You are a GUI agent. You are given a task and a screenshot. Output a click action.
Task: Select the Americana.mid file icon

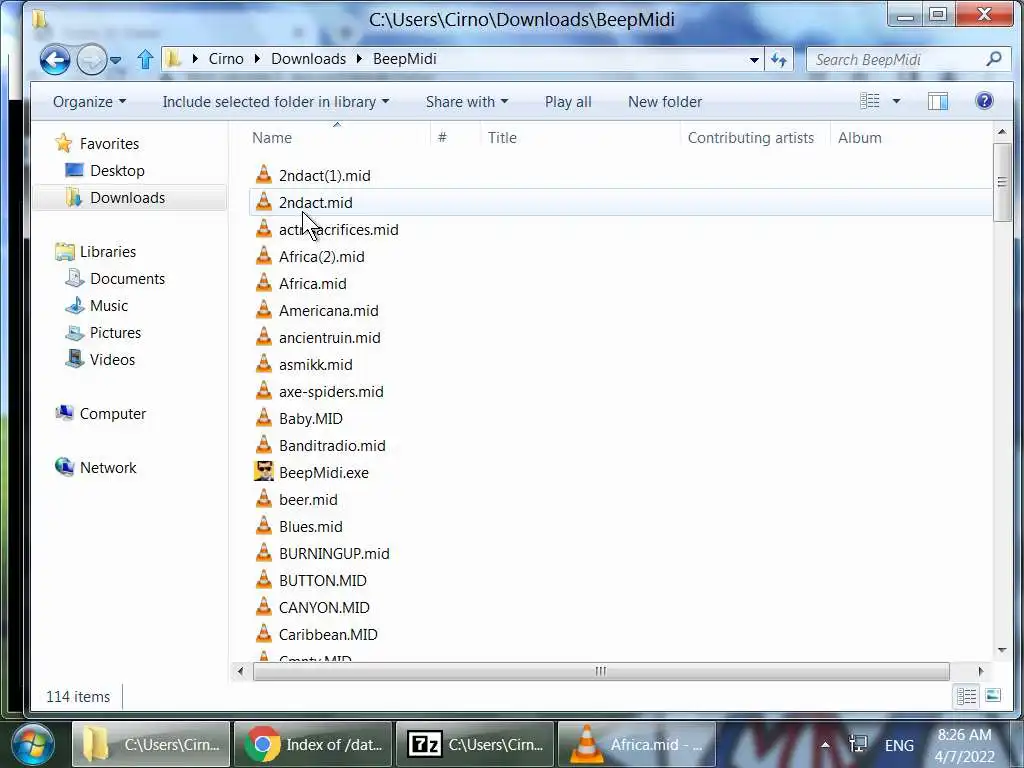point(263,310)
